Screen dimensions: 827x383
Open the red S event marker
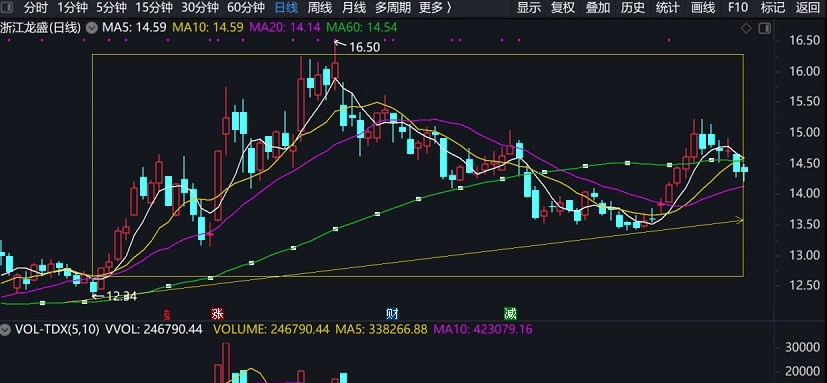[167, 315]
